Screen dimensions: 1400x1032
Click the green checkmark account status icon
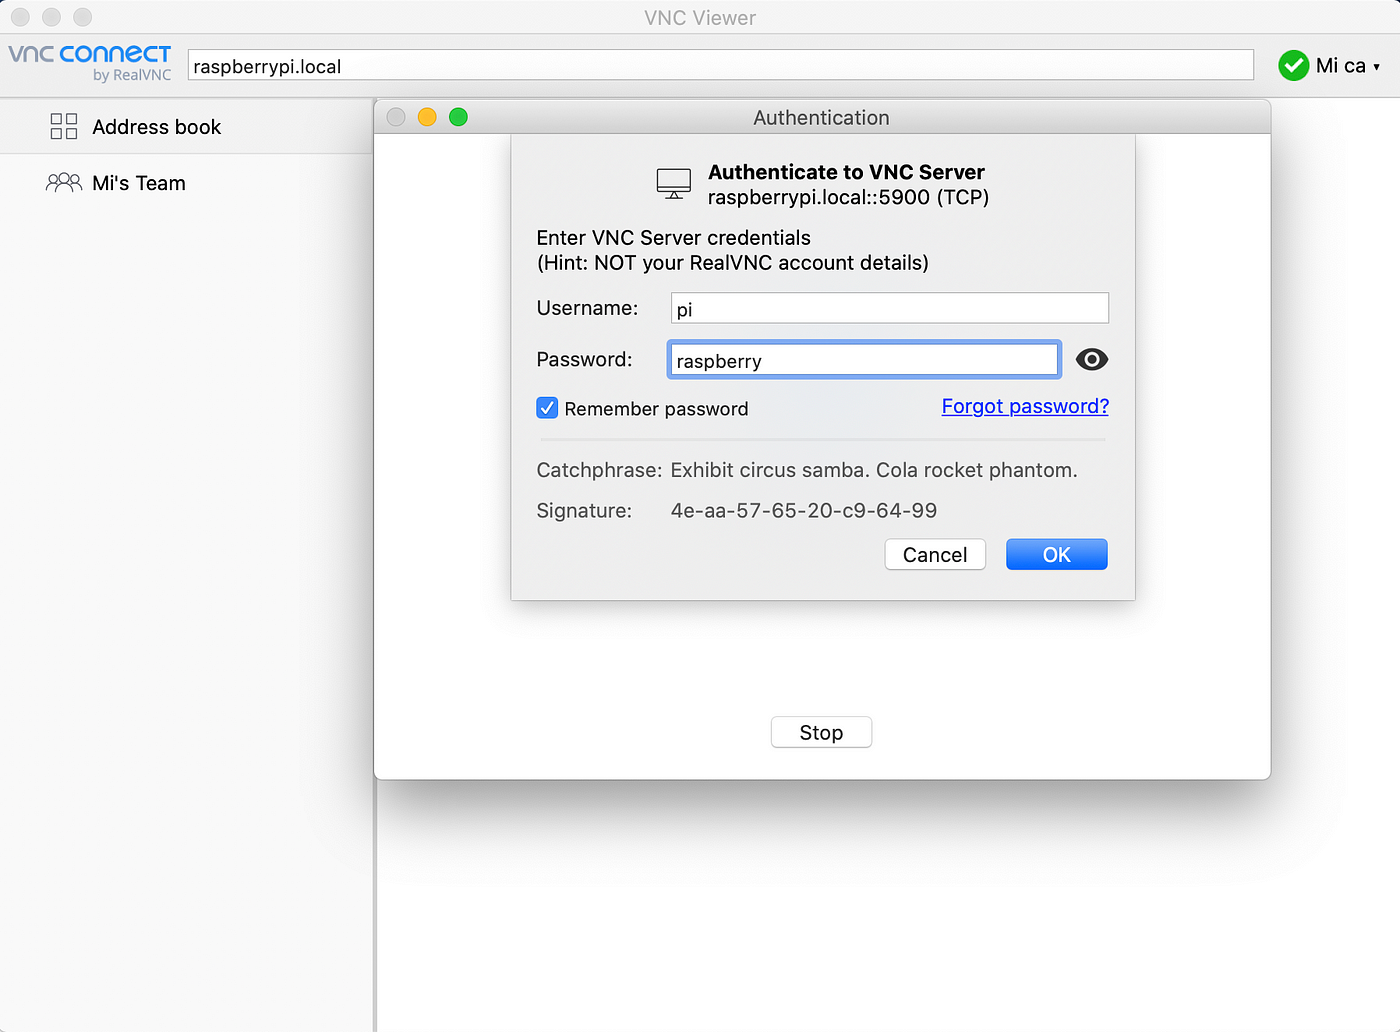pyautogui.click(x=1293, y=66)
